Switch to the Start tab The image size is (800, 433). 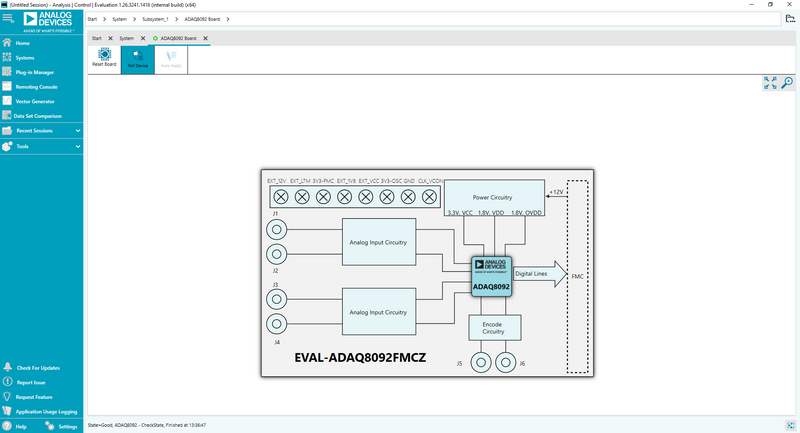pos(97,38)
